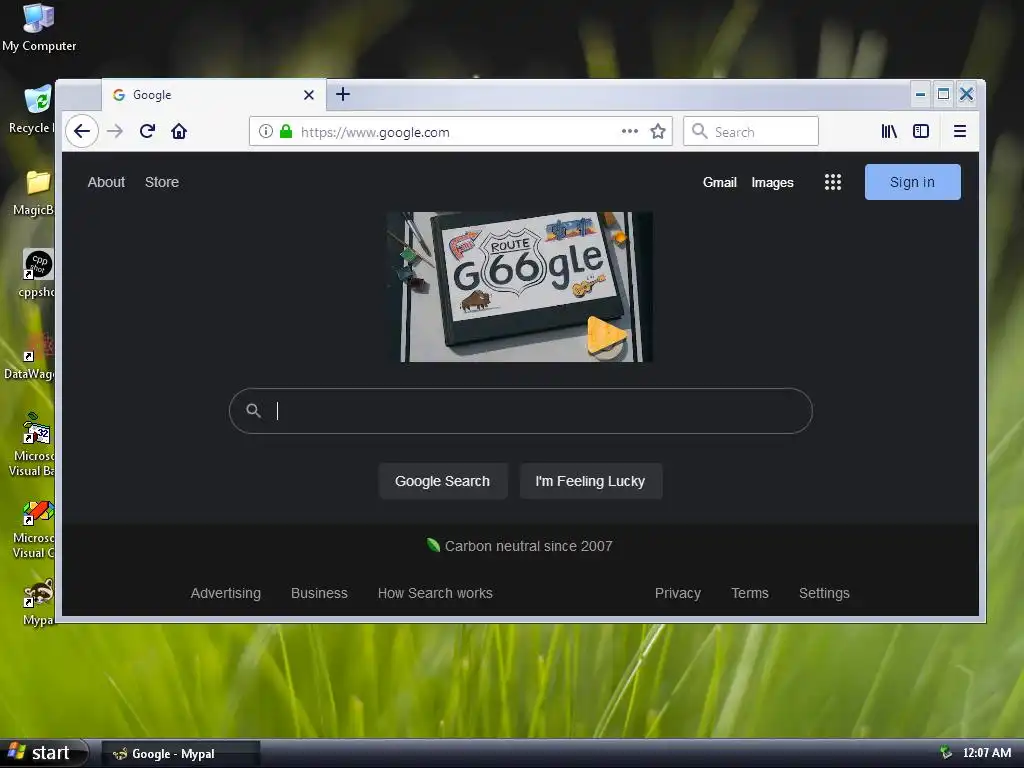Open How Search works link
The height and width of the screenshot is (768, 1024).
point(435,593)
